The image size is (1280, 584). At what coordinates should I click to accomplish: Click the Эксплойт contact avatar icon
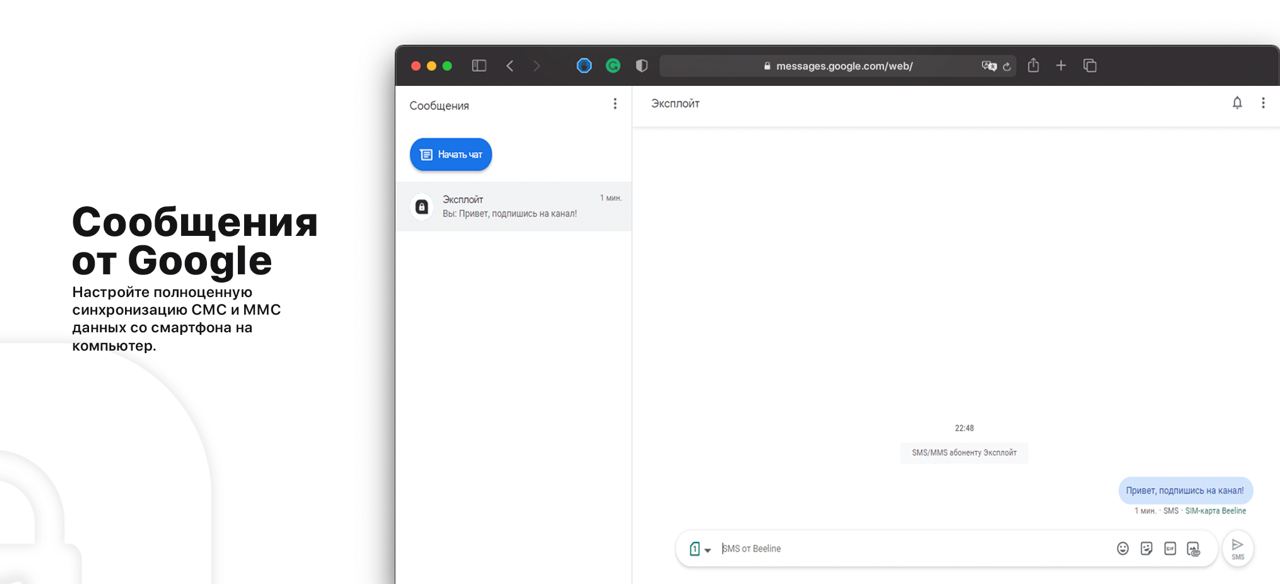coord(422,207)
